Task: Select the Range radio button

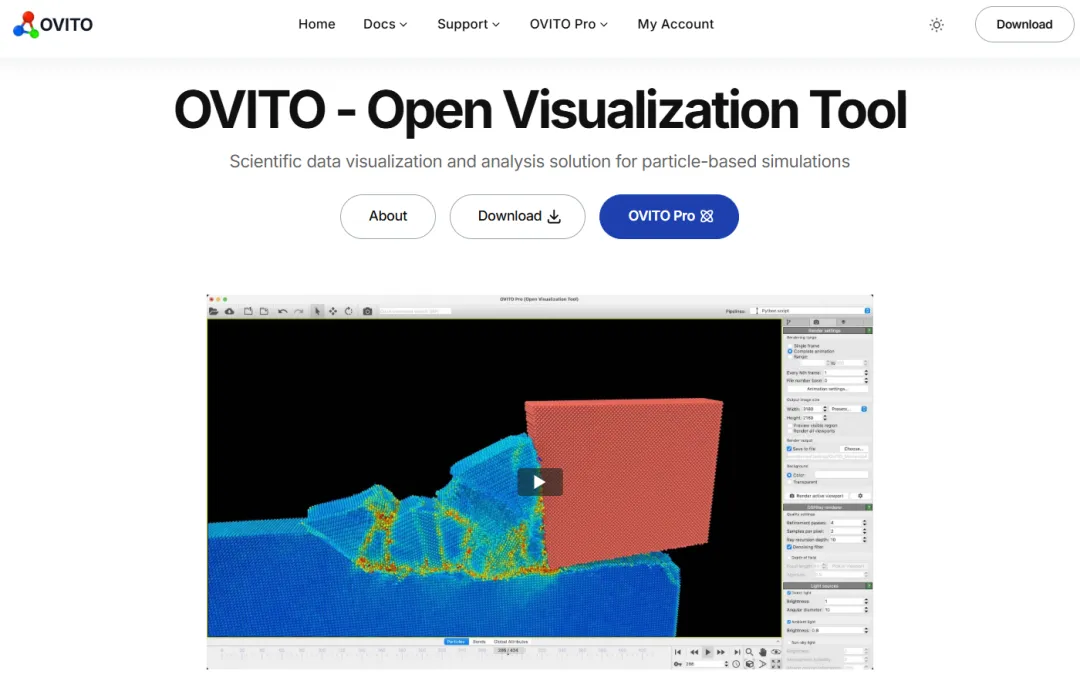Action: (790, 357)
